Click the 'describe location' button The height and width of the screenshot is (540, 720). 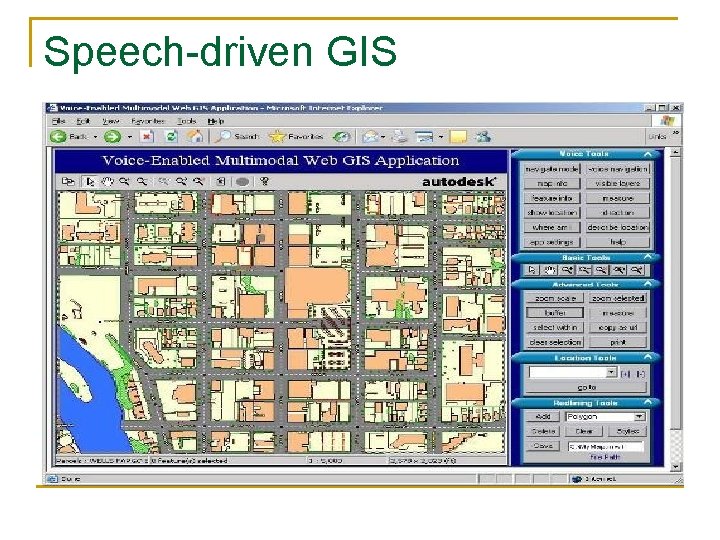pyautogui.click(x=618, y=227)
